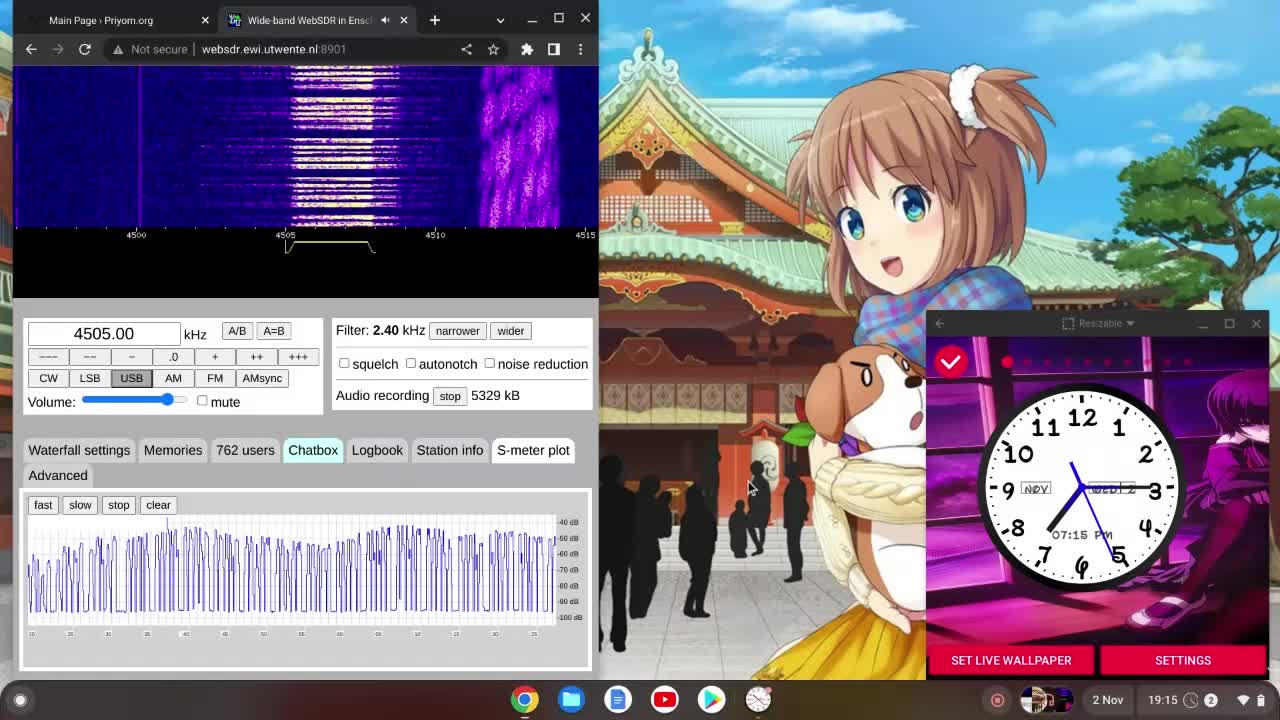Round frequency with the .0 button

[x=173, y=357]
